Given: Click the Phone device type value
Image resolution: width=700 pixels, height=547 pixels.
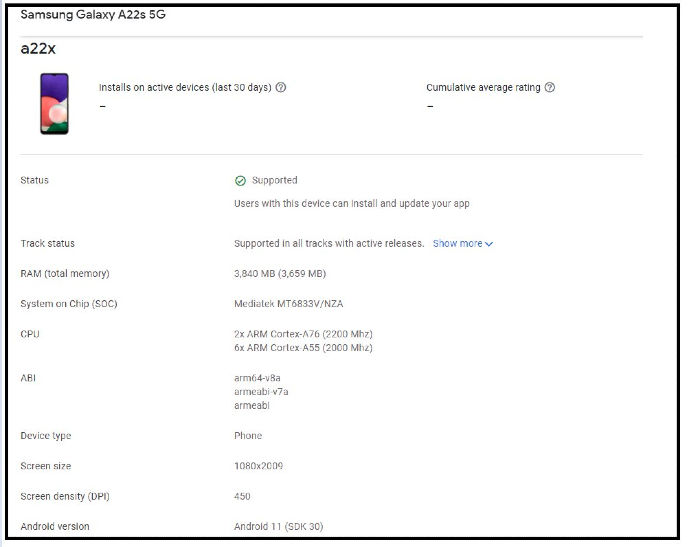Looking at the screenshot, I should [248, 435].
